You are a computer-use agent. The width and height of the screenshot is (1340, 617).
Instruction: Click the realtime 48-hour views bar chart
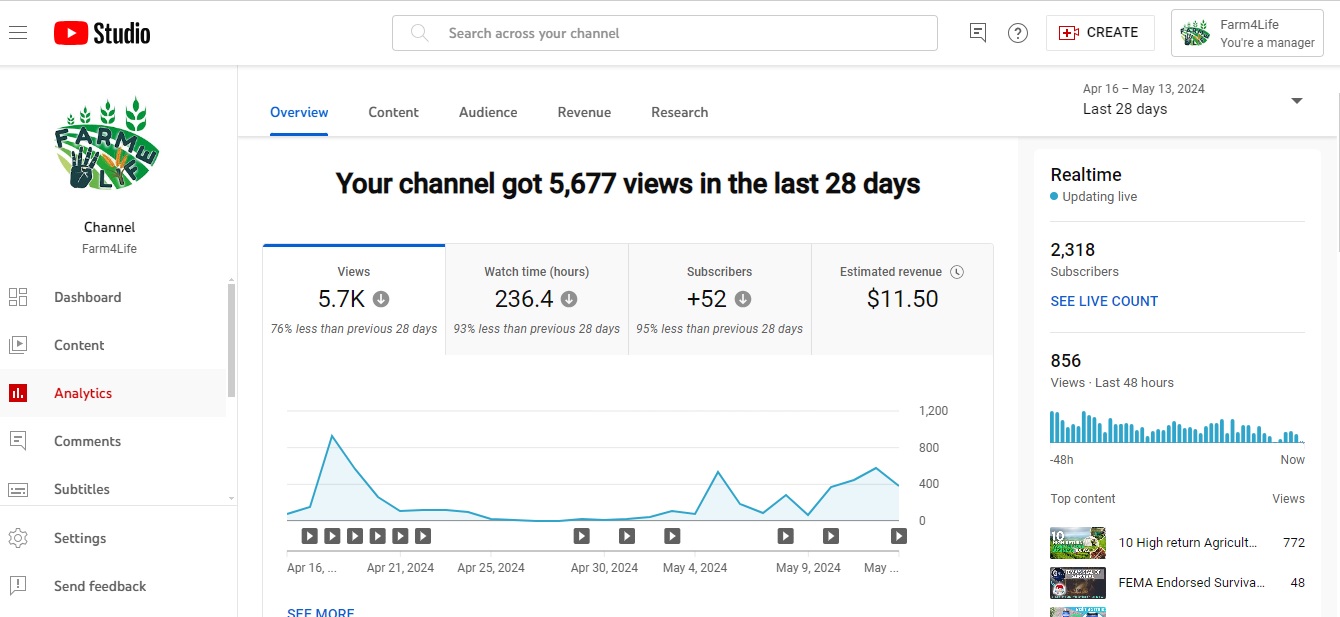click(x=1177, y=426)
